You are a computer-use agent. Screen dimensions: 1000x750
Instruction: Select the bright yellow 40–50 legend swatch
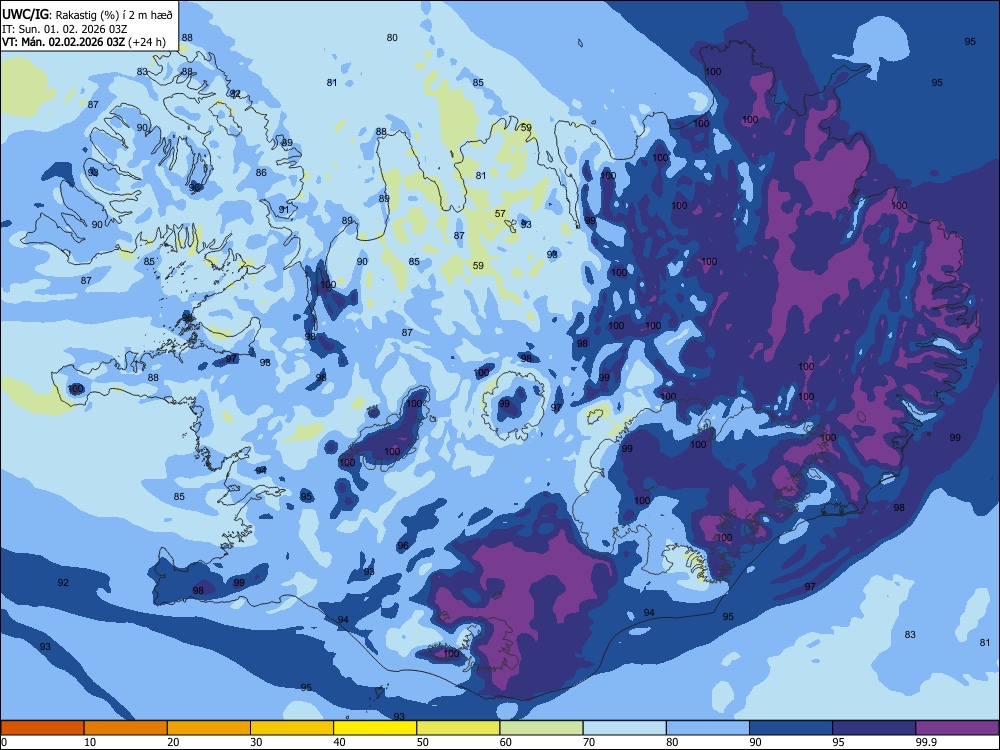[375, 728]
